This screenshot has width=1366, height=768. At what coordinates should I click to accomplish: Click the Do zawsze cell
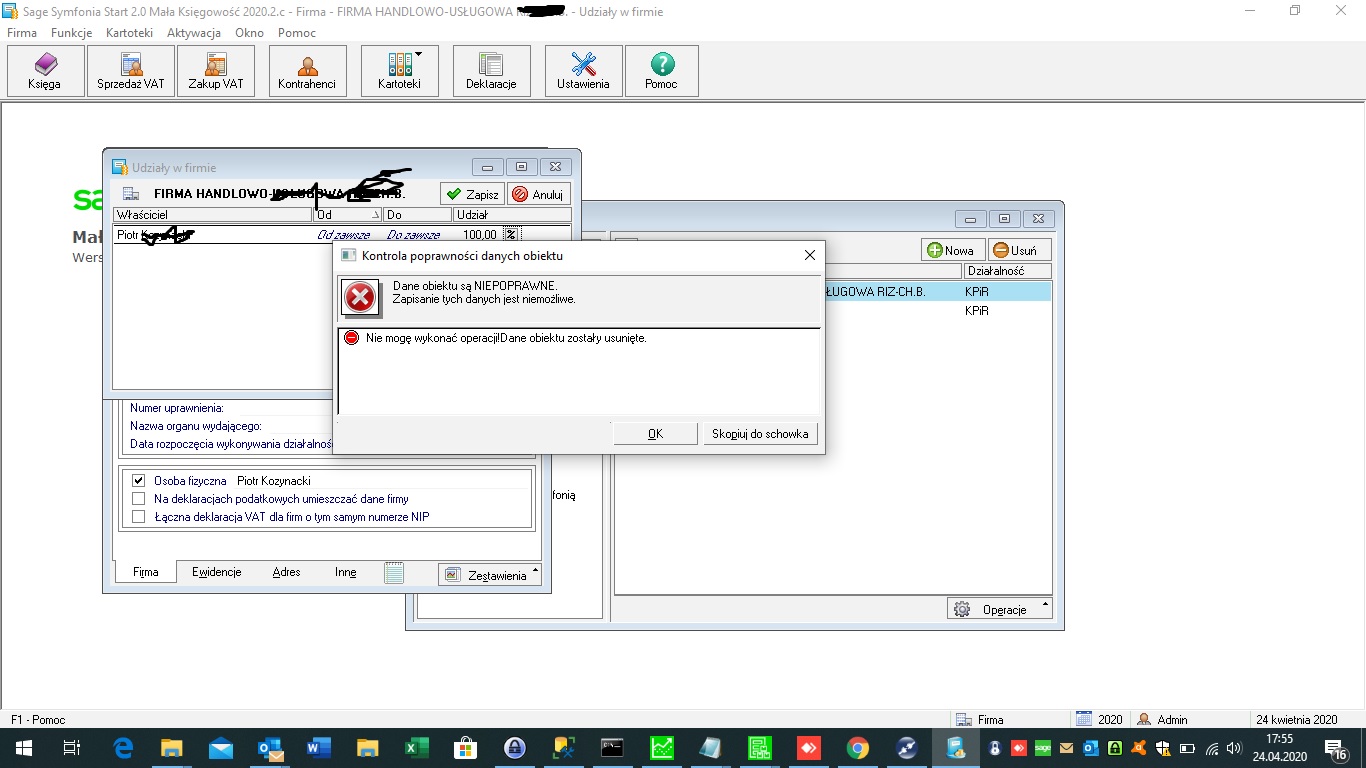pyautogui.click(x=413, y=235)
